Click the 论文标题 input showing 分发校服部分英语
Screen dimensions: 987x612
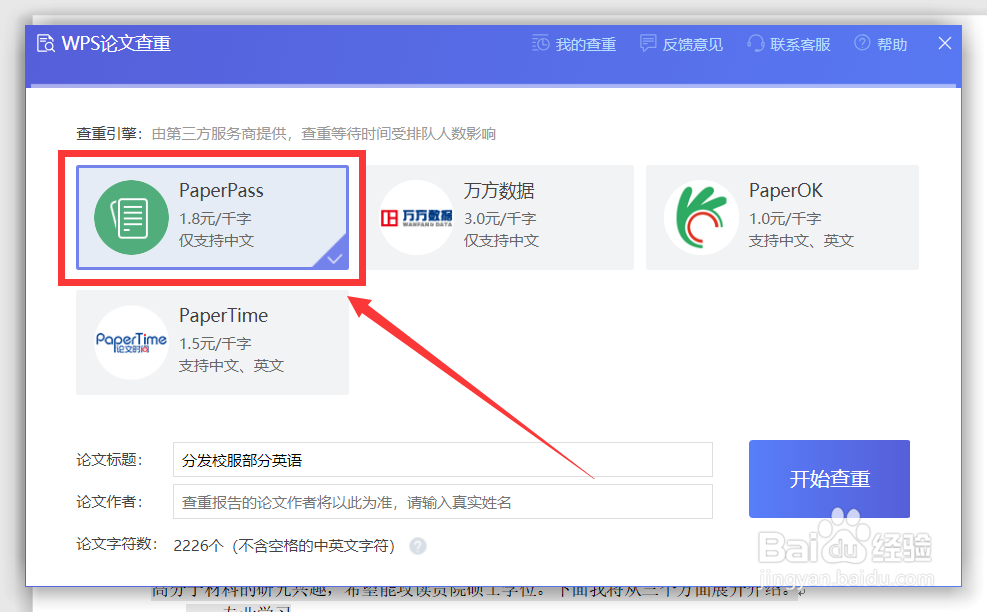tap(440, 459)
